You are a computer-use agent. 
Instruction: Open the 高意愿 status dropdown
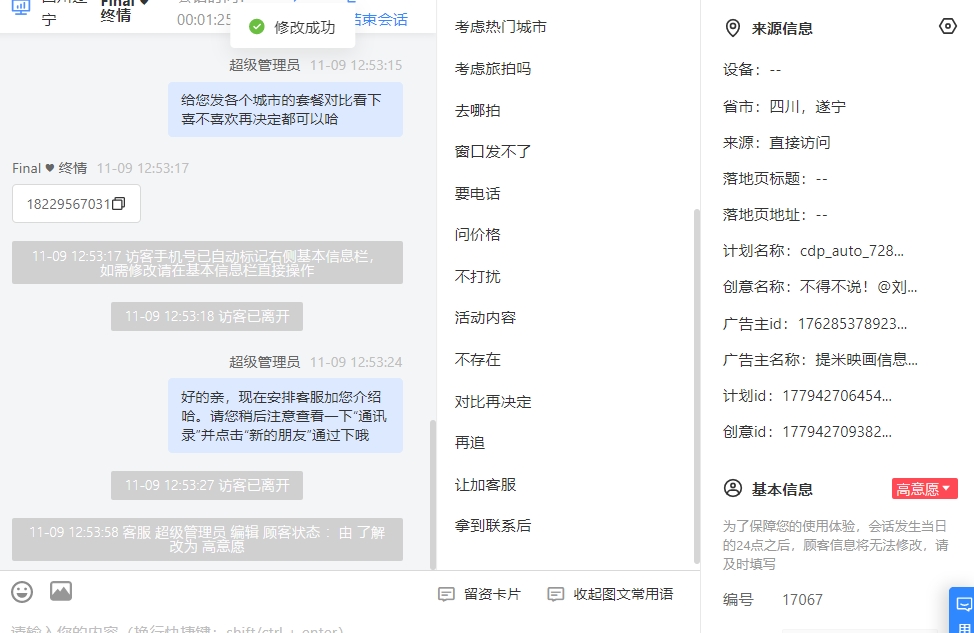[924, 489]
